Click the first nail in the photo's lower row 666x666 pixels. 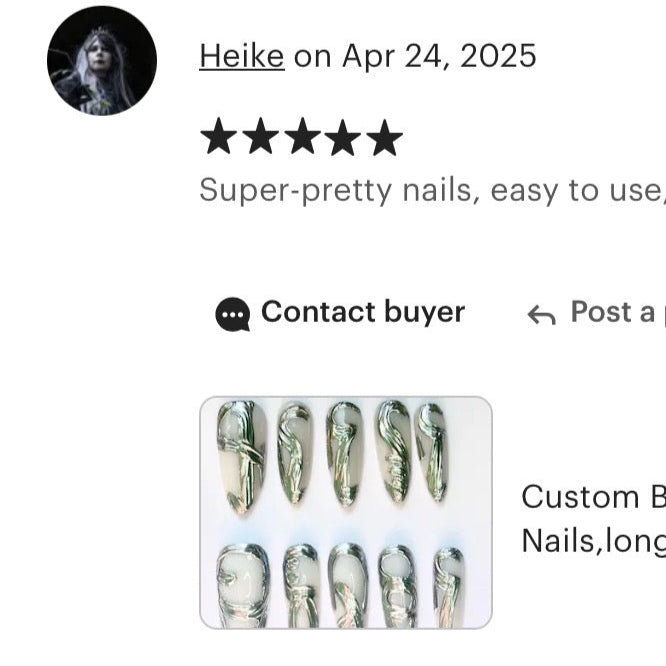pos(243,586)
